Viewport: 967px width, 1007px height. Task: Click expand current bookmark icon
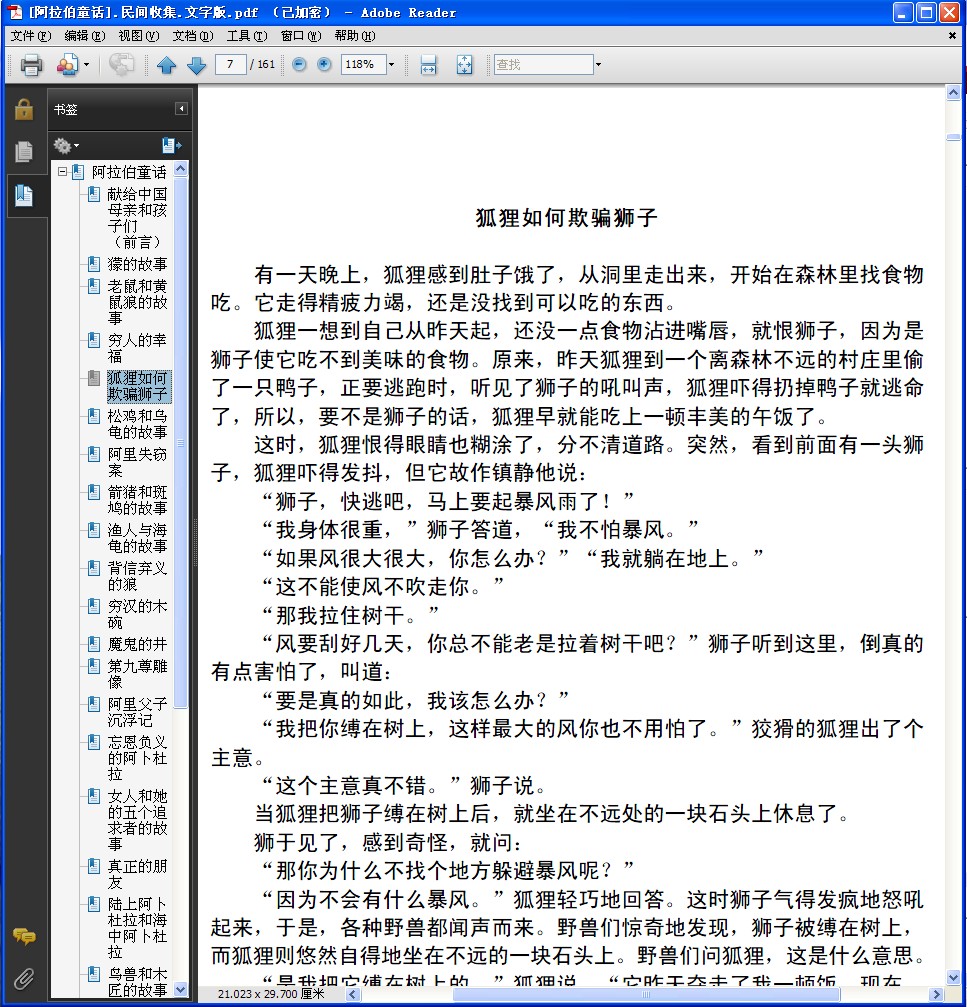(171, 146)
